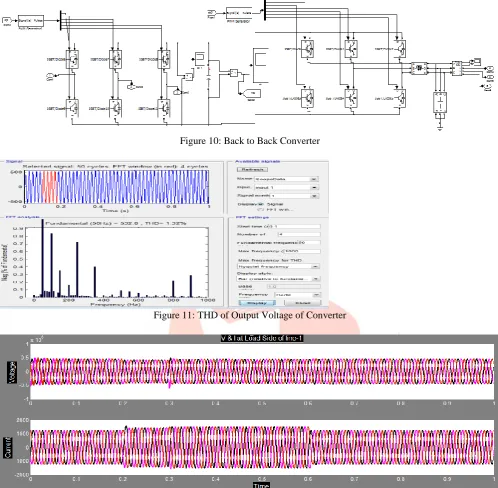The width and height of the screenshot is (498, 488).
Task: Open the Input dropdown showing input 1
Action: (287, 188)
